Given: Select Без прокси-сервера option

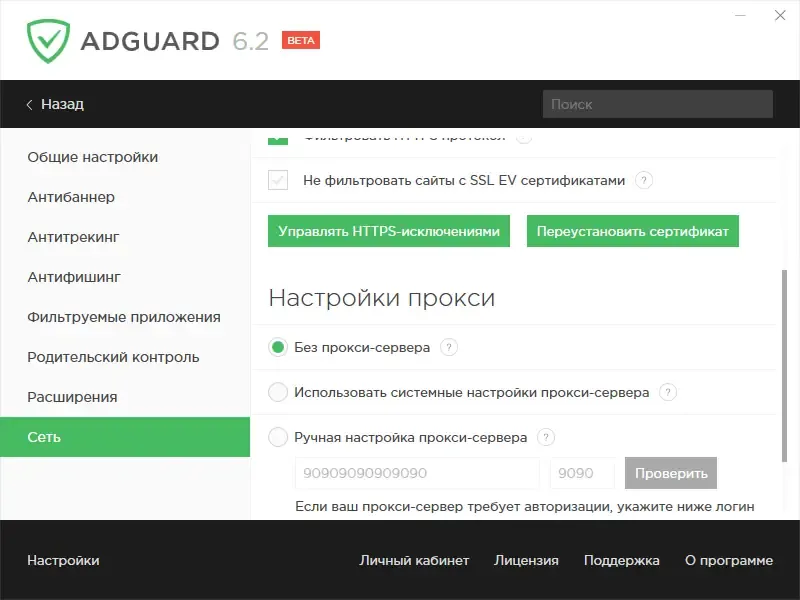Looking at the screenshot, I should click(277, 348).
